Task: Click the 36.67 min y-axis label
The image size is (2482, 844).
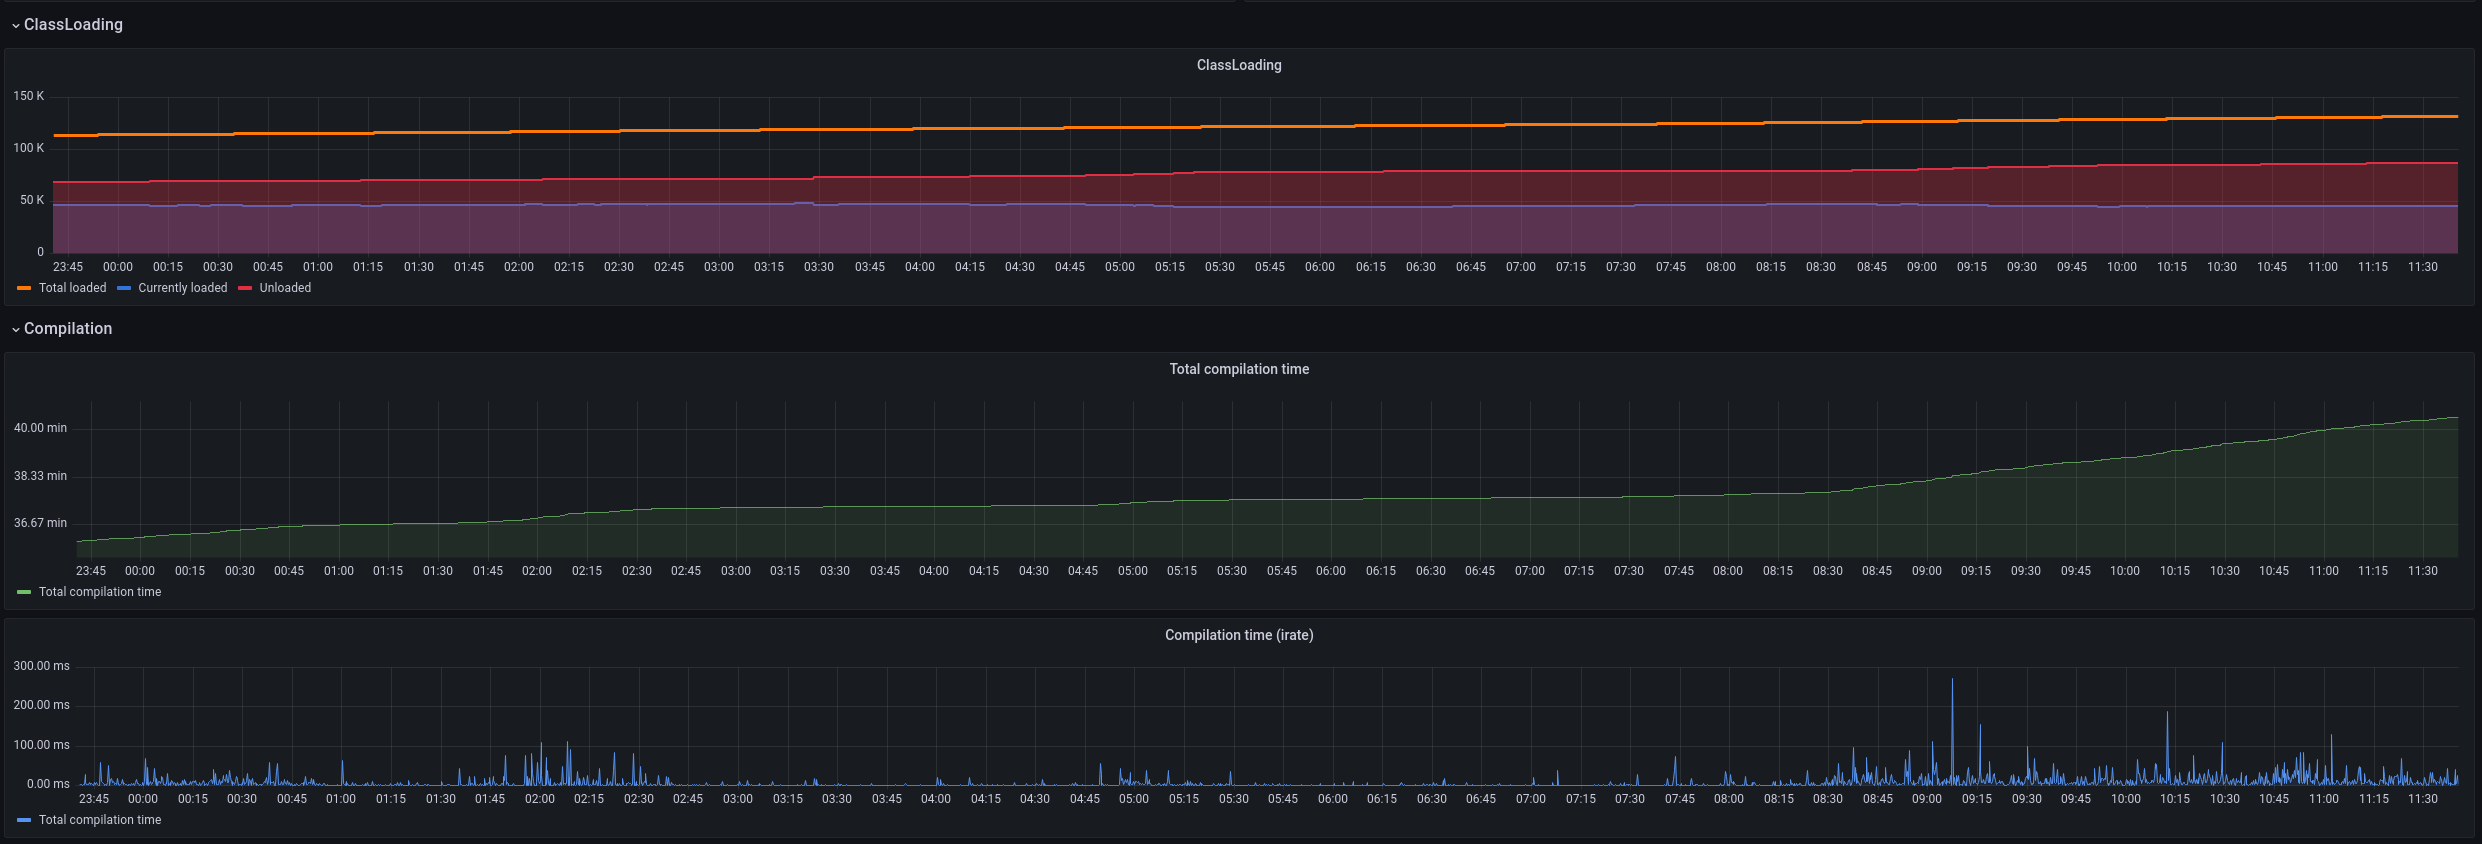Action: click(x=40, y=523)
